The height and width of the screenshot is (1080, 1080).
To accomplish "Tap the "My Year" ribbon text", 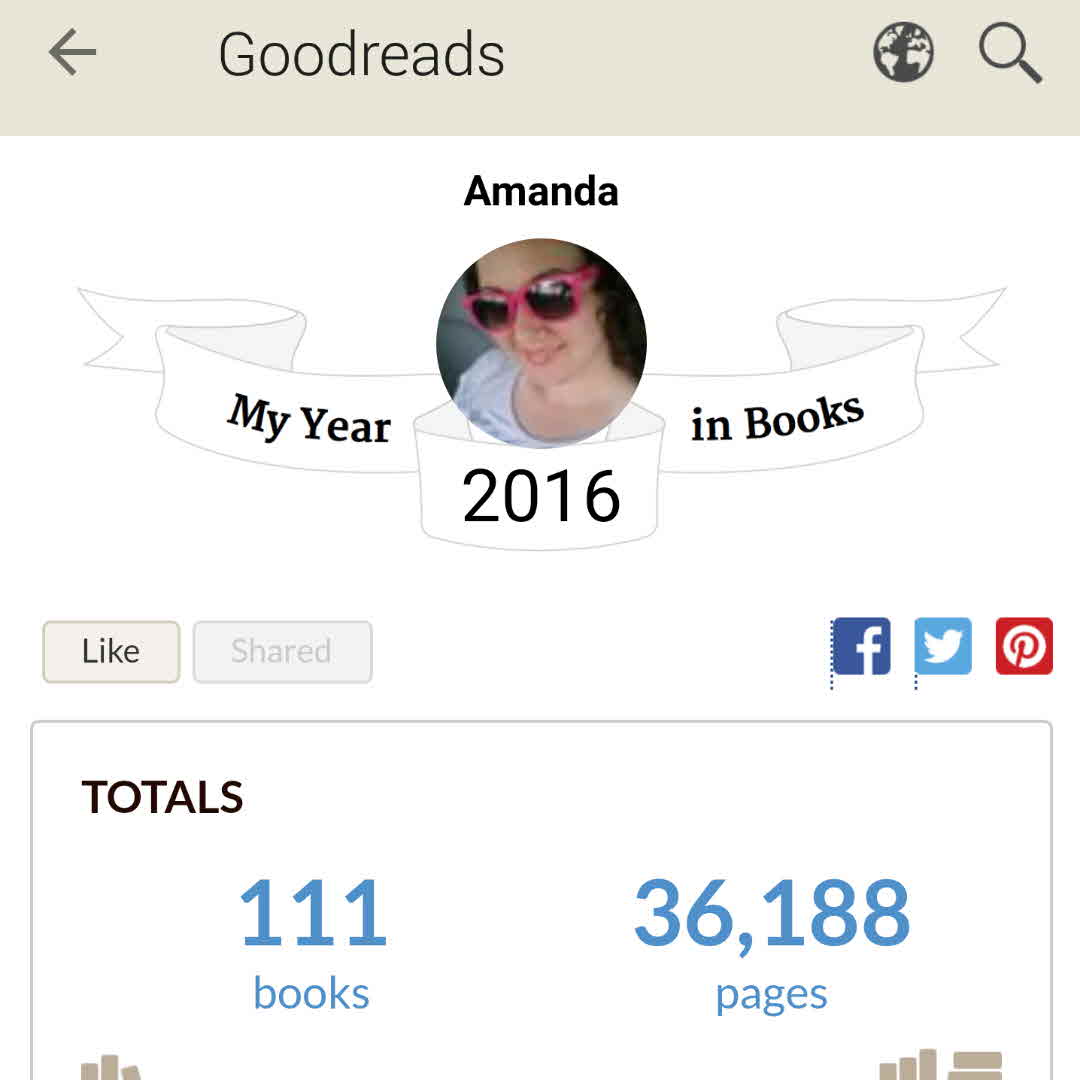I will 309,419.
